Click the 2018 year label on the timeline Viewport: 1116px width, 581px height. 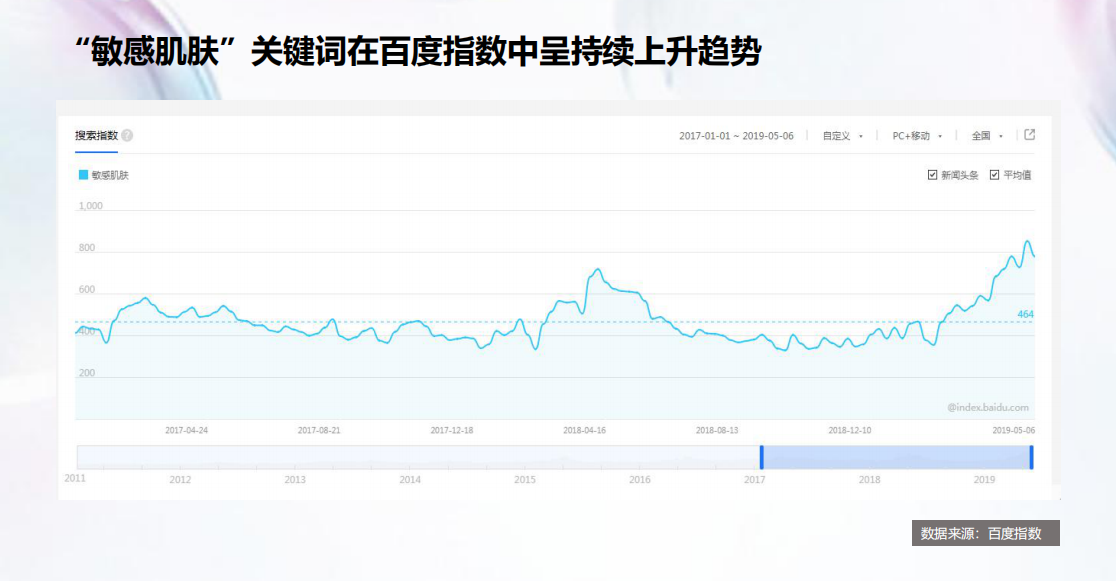pyautogui.click(x=870, y=480)
